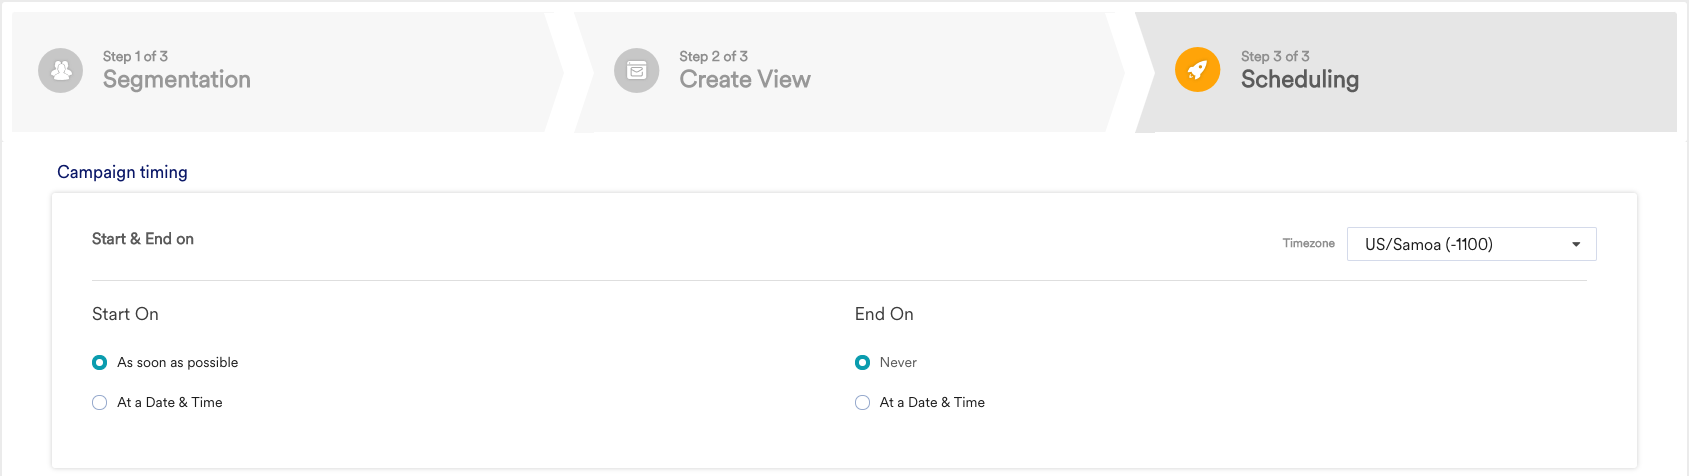Viewport: 1689px width, 476px height.
Task: Open the US/Samoa timezone dropdown
Action: point(1471,244)
